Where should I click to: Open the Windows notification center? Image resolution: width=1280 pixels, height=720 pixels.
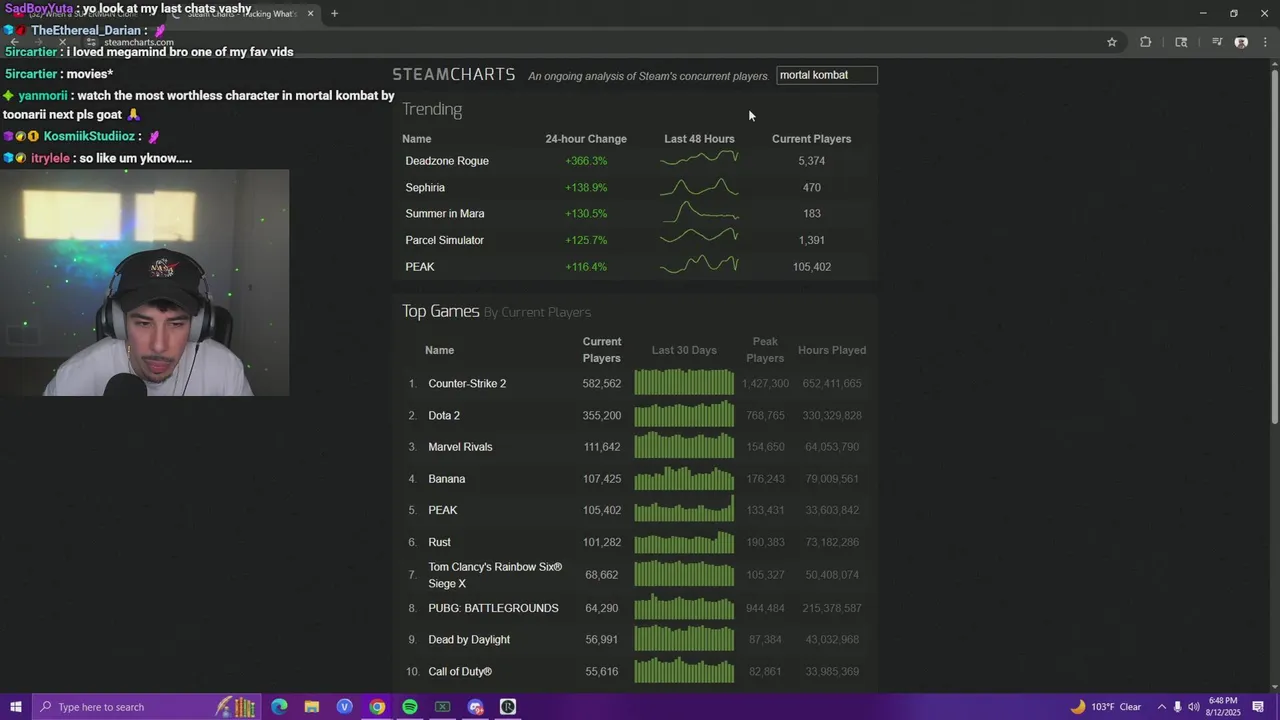(1258, 707)
